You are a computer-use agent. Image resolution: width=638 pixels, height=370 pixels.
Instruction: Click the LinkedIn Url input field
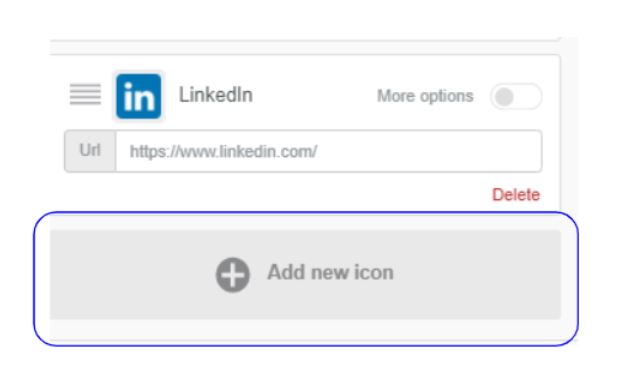[329, 151]
